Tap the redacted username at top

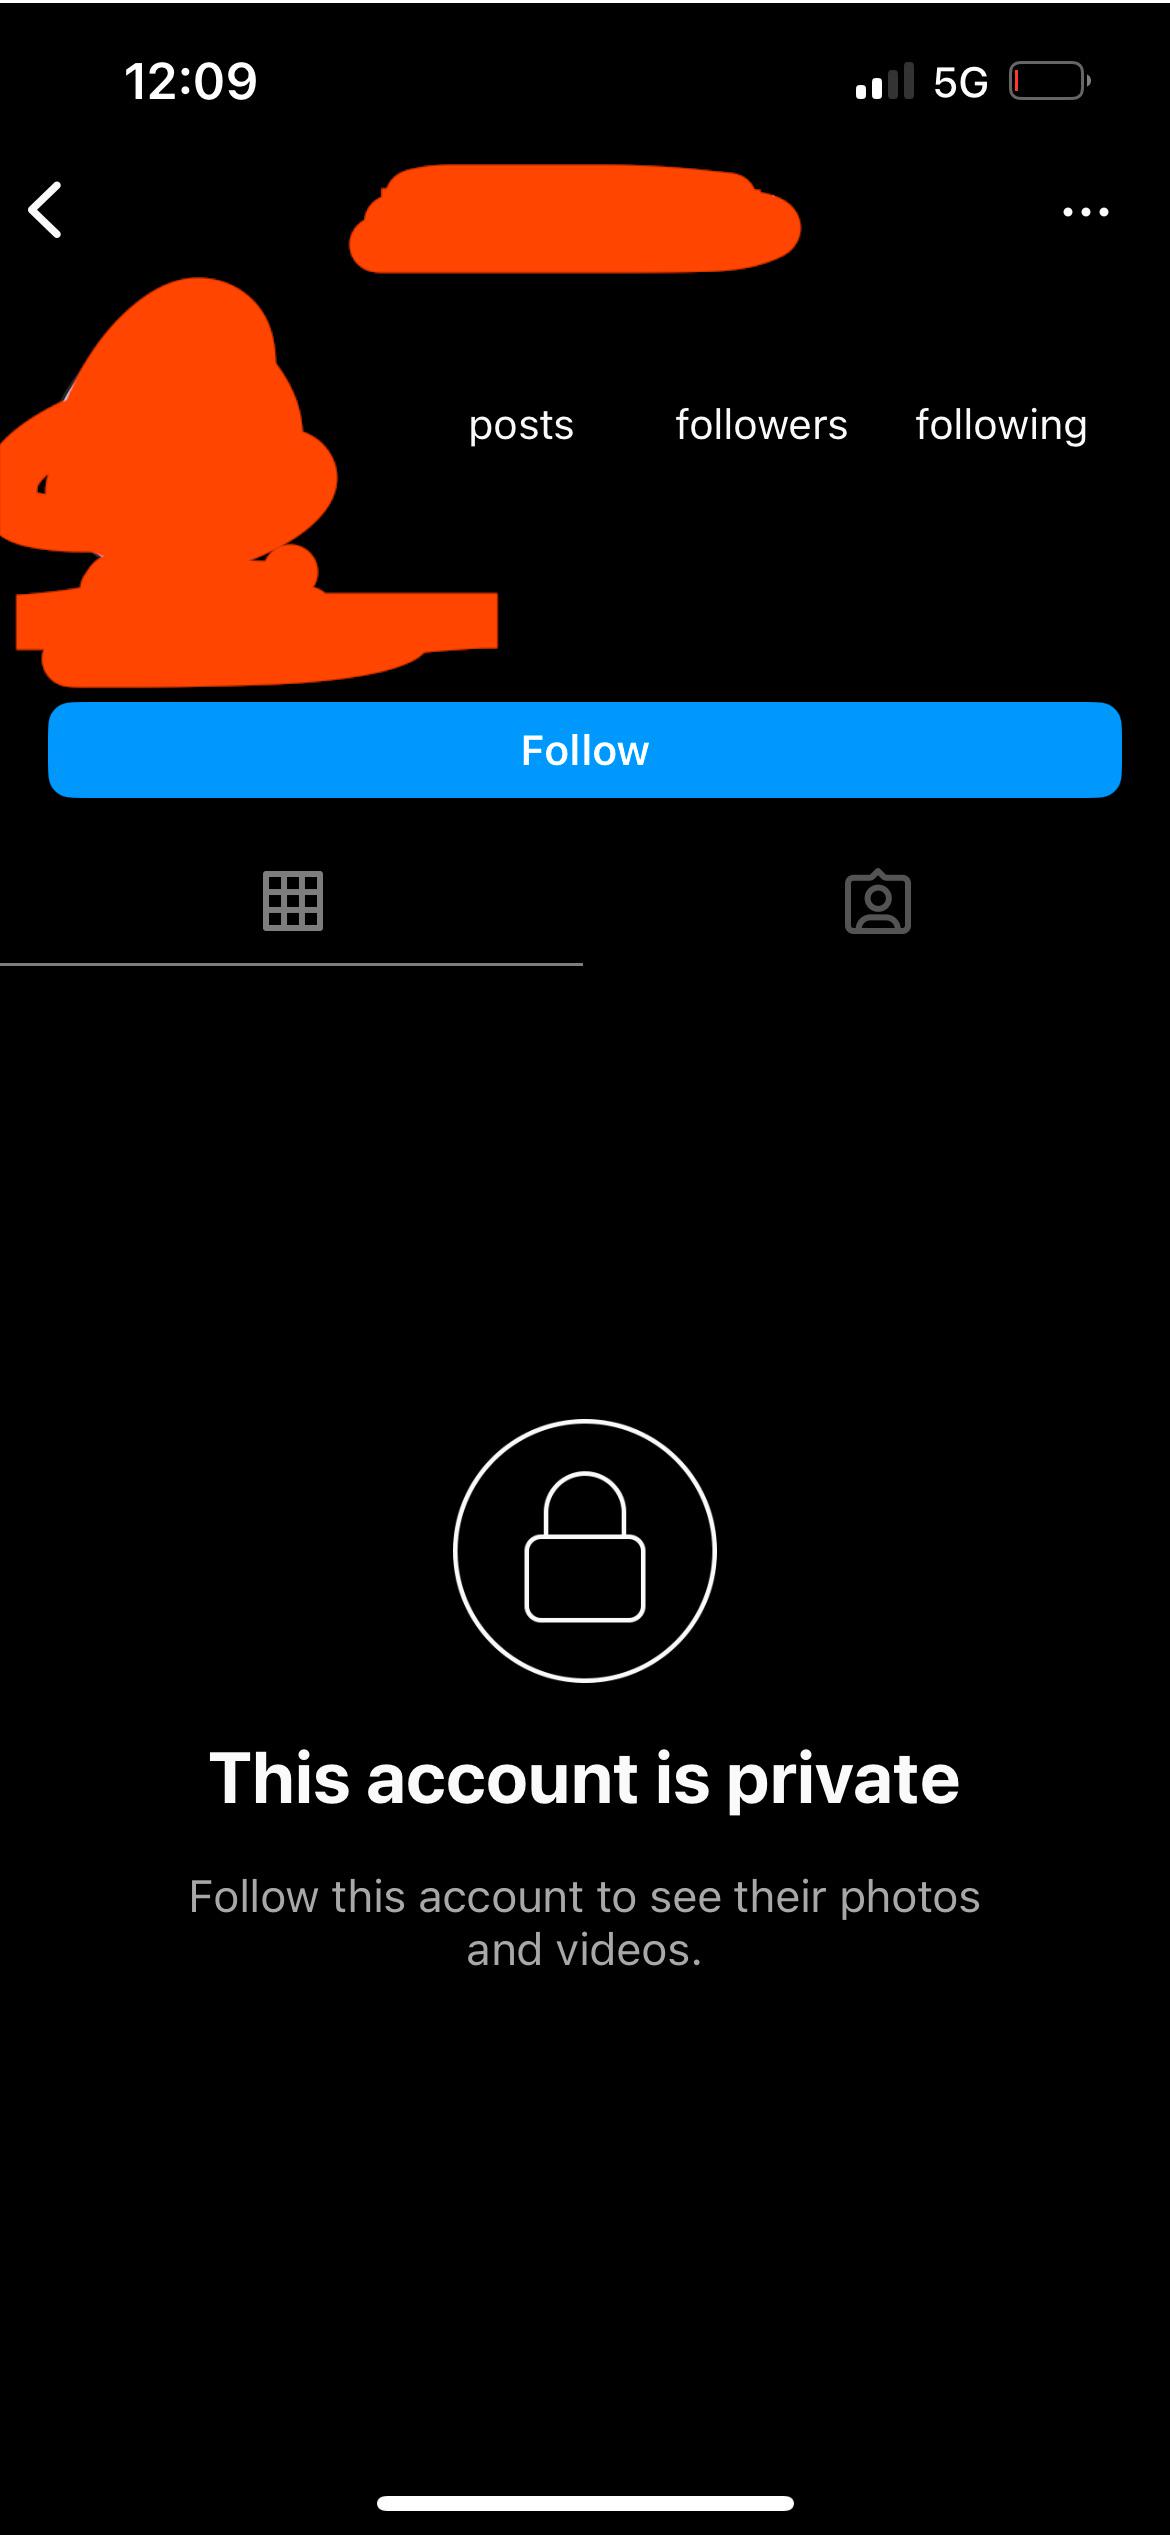(575, 219)
